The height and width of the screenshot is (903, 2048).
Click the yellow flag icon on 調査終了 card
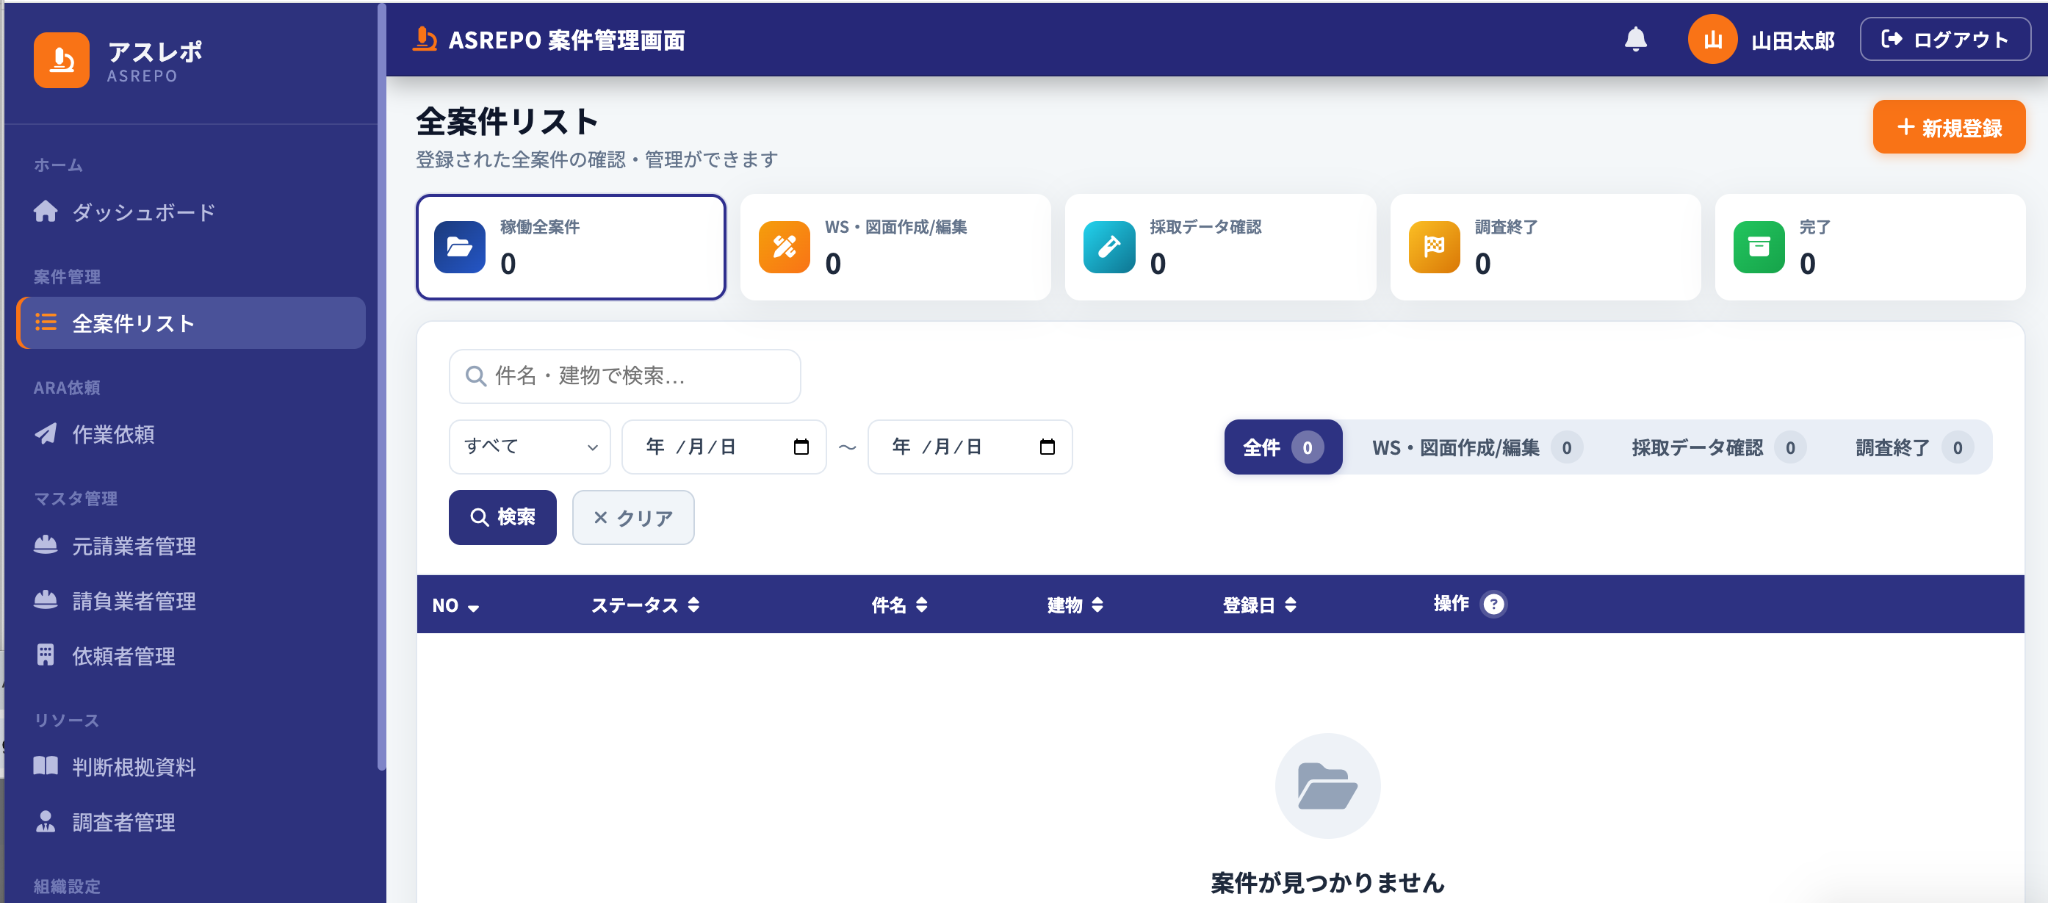pyautogui.click(x=1435, y=247)
